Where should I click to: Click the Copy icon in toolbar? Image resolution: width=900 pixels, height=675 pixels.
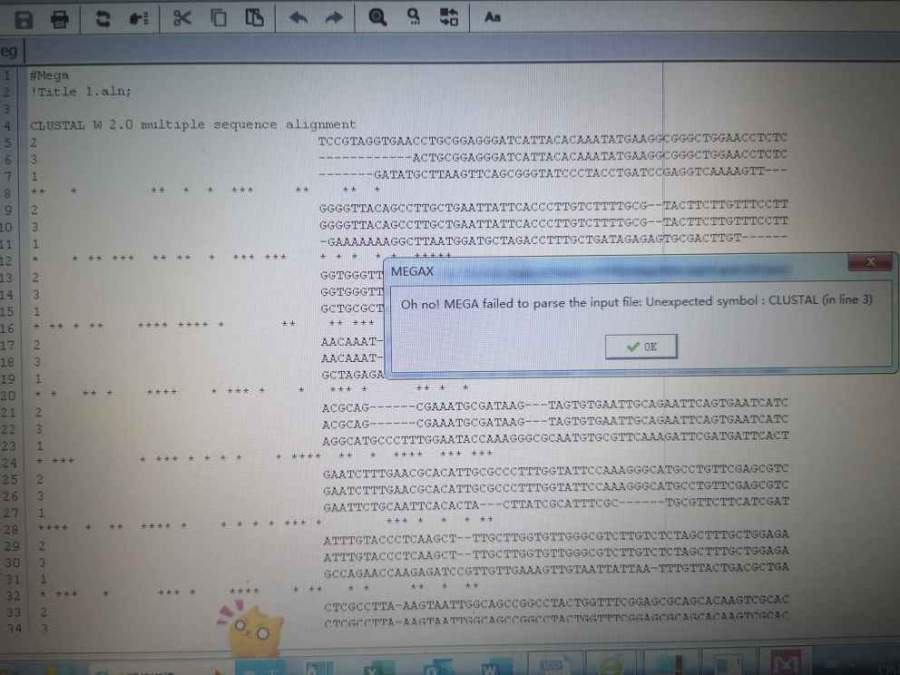pos(218,18)
